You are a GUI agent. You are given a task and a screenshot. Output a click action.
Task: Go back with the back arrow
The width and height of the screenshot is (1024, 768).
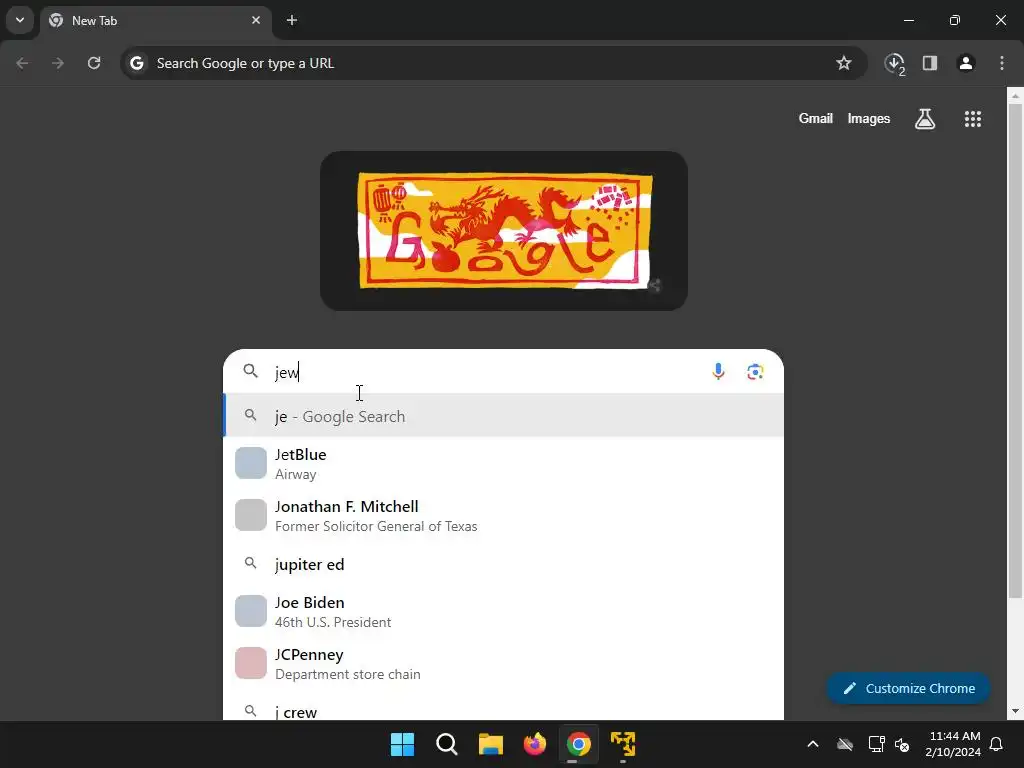click(x=22, y=63)
